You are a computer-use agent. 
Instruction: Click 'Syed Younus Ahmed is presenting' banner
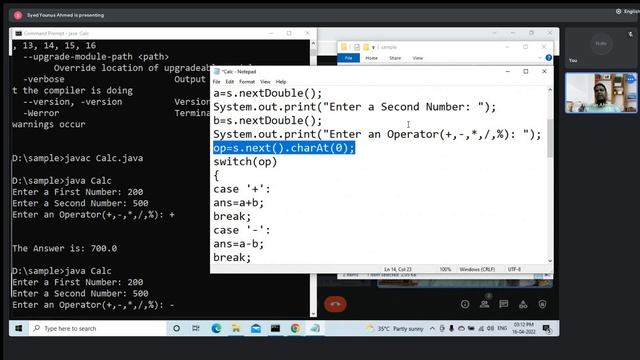coord(65,15)
